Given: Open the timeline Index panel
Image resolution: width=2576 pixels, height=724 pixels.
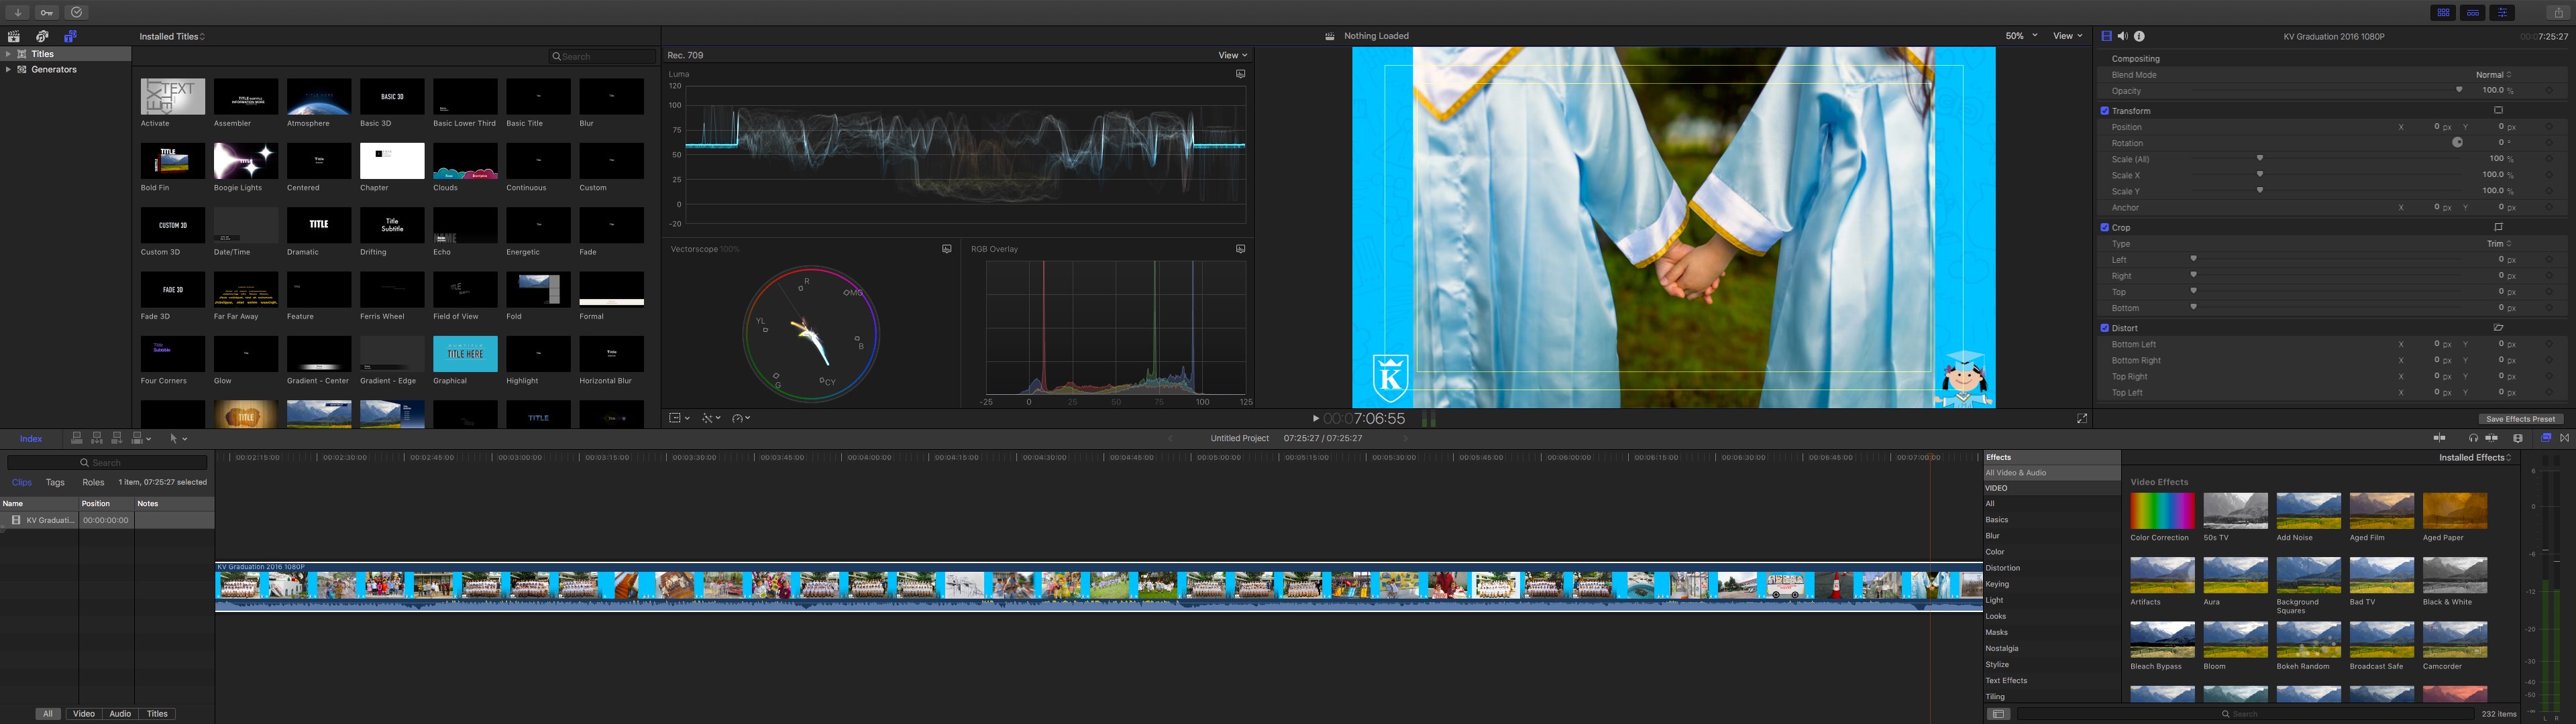Looking at the screenshot, I should (x=32, y=438).
